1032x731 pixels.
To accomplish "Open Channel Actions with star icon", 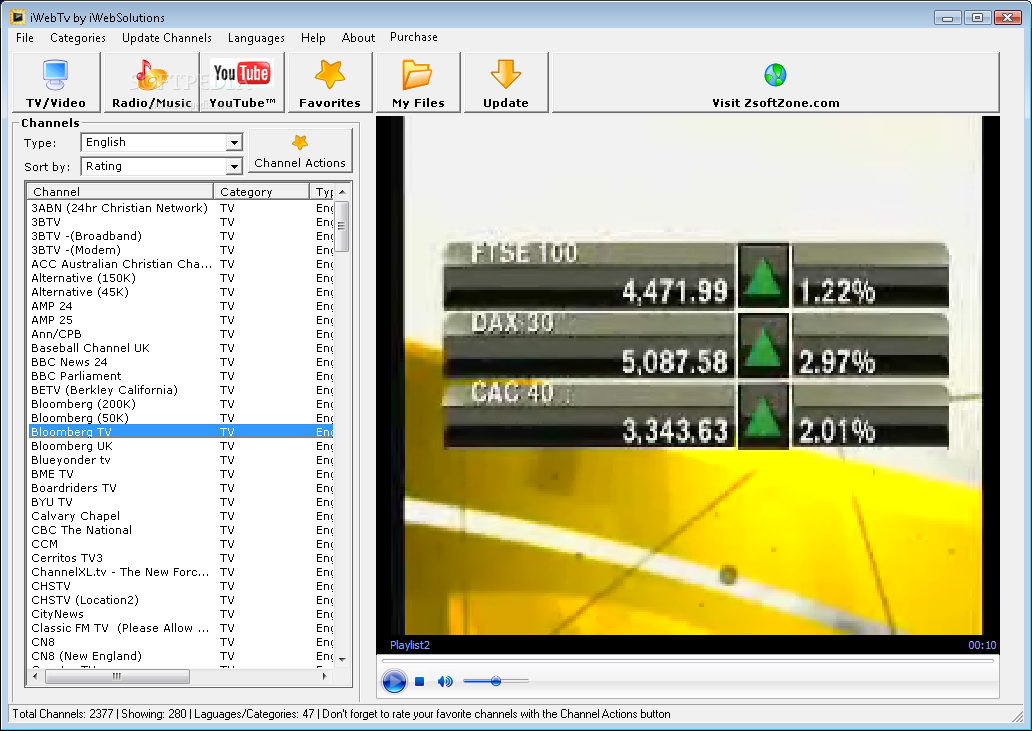I will tap(300, 151).
